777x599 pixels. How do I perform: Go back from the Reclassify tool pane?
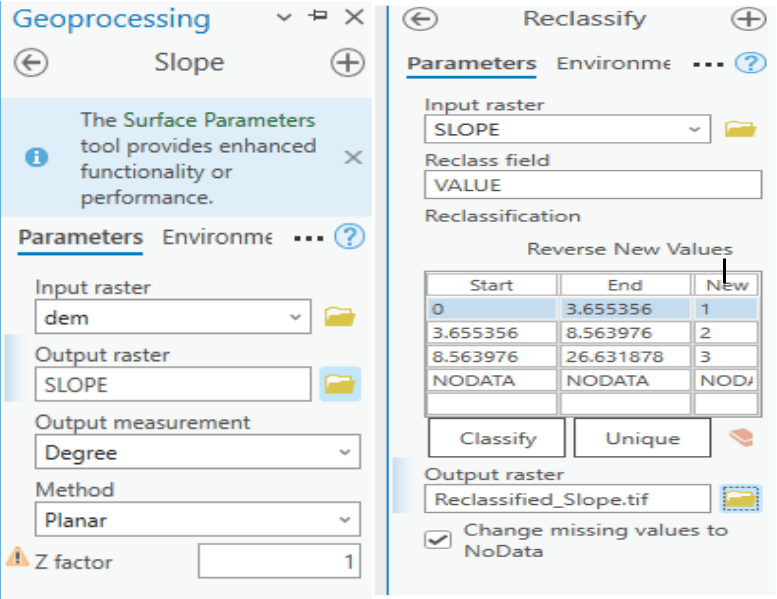[x=425, y=19]
